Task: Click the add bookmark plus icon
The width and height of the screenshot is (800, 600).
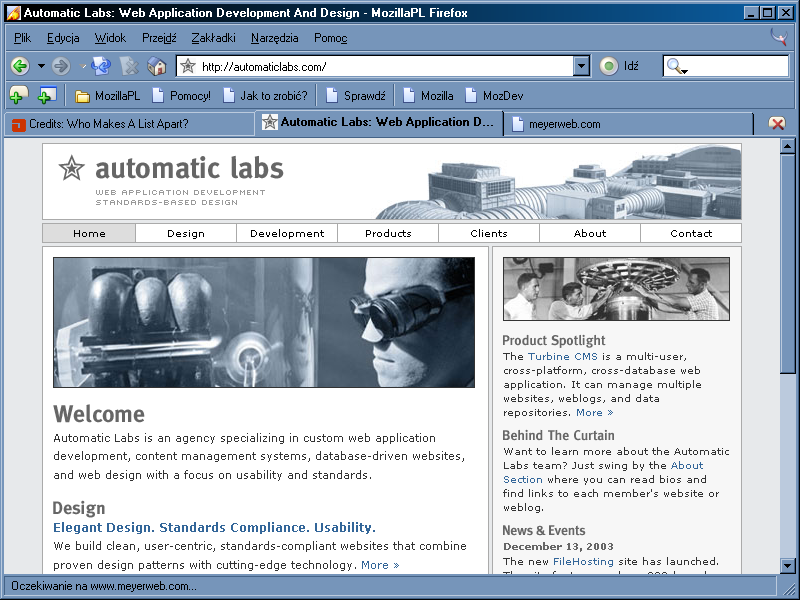Action: [18, 95]
